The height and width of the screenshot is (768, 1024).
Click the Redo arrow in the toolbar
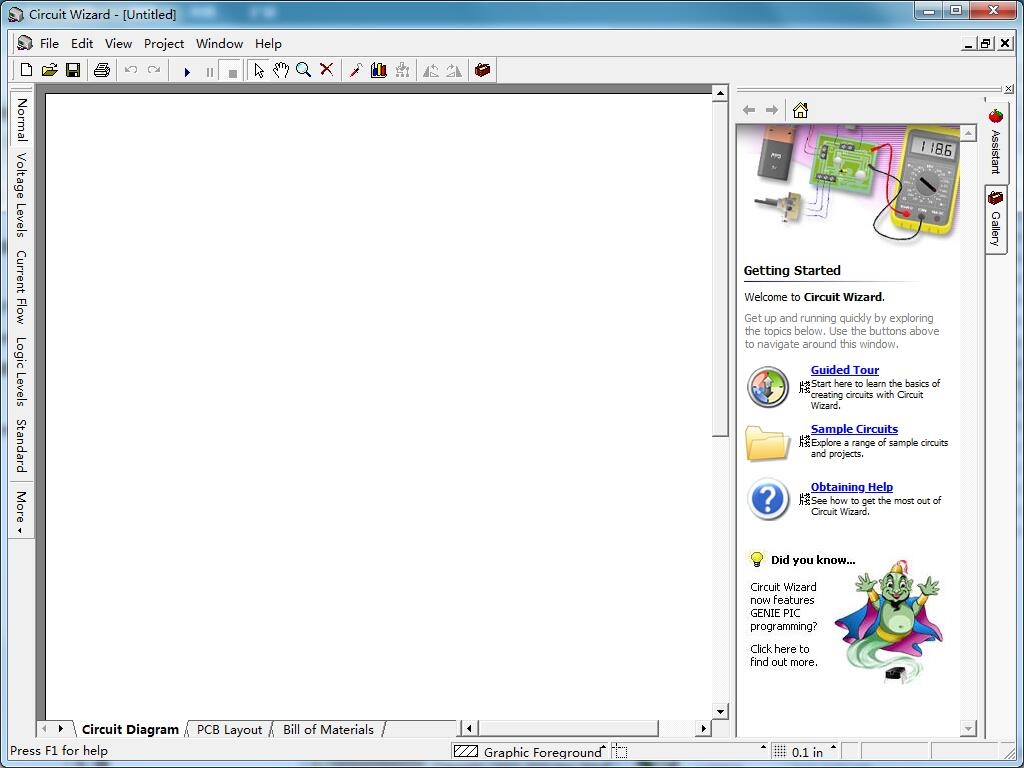pos(154,70)
